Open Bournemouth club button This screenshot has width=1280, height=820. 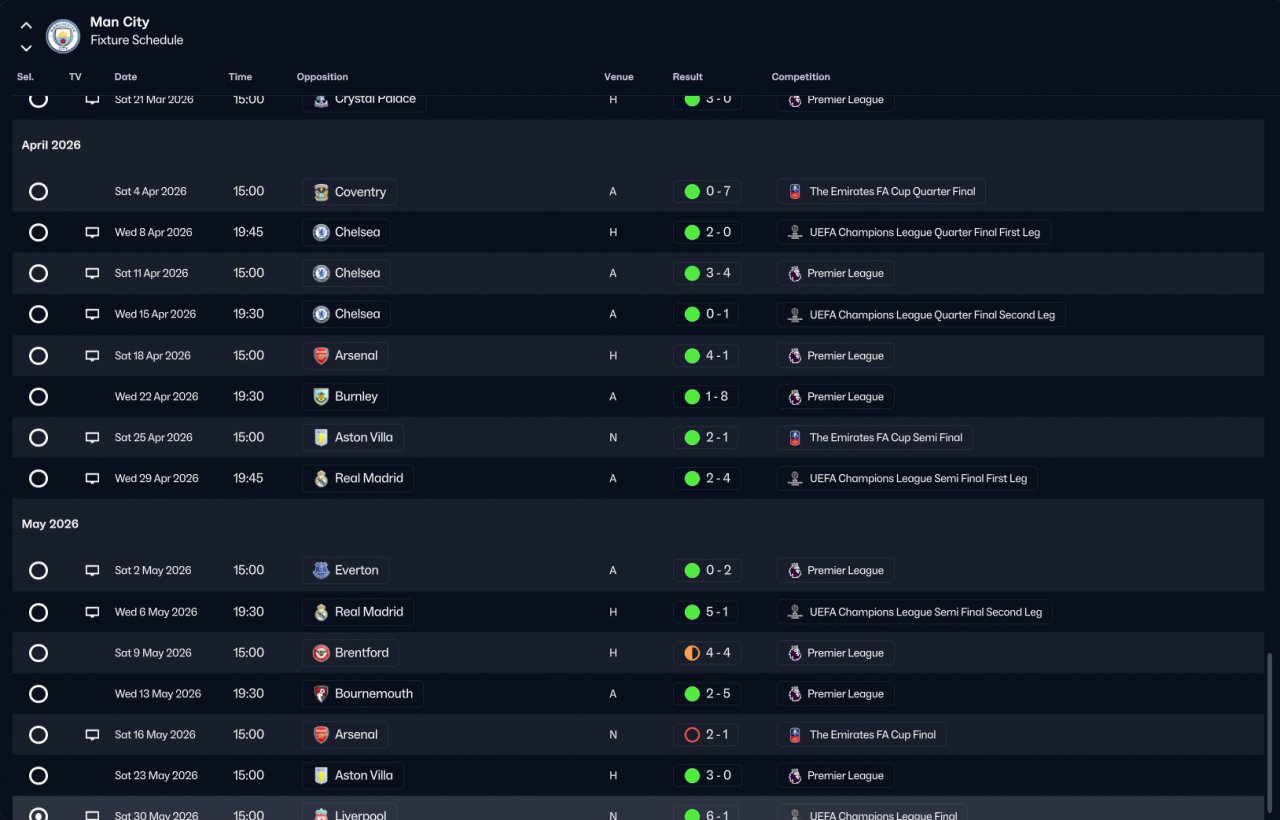(362, 694)
